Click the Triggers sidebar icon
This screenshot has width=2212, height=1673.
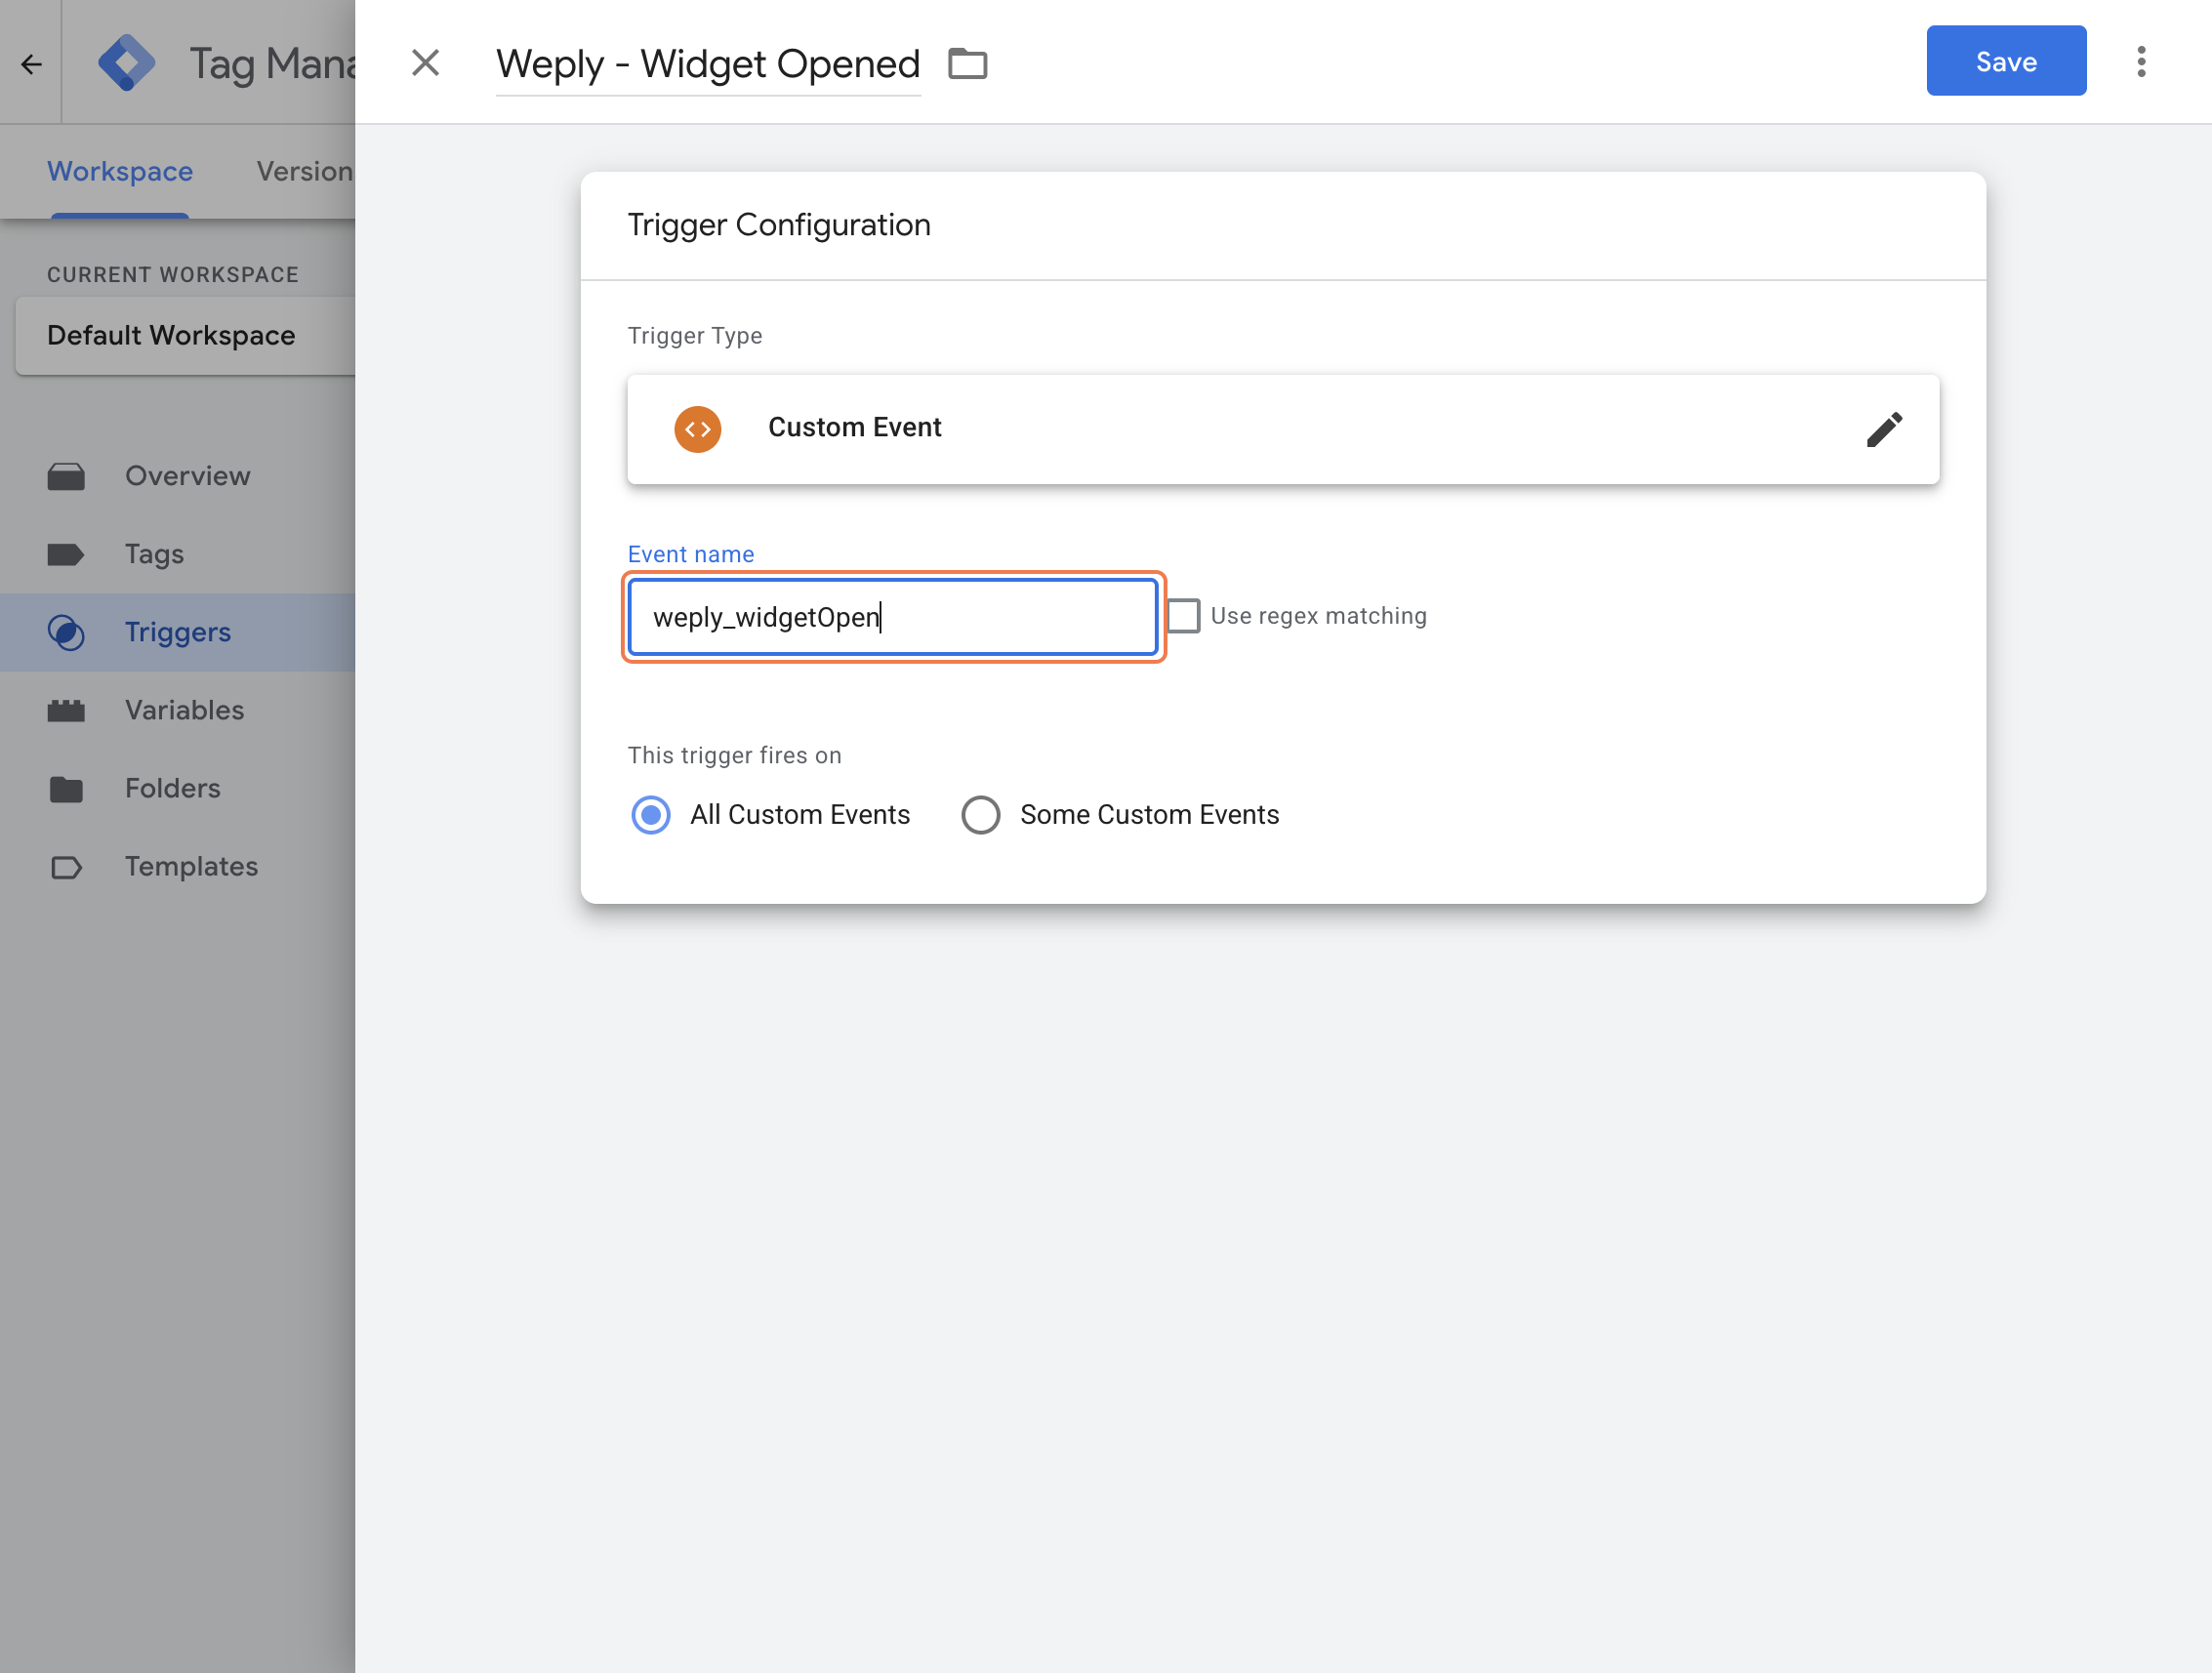coord(66,632)
